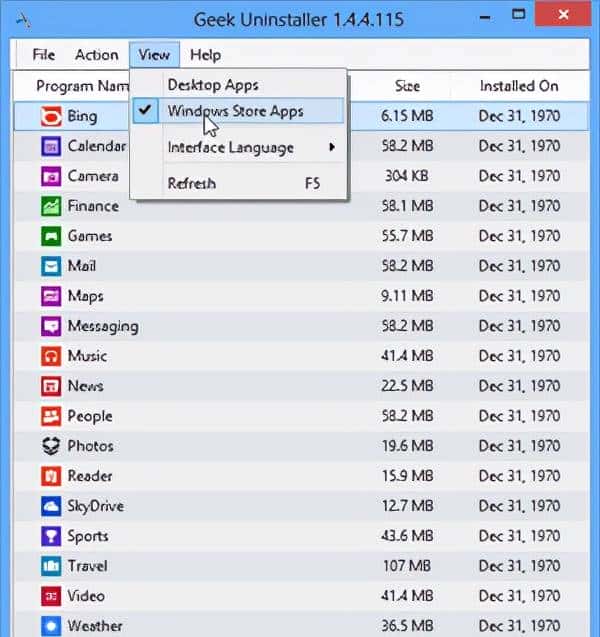Screen dimensions: 600x637
Task: Open the File menu
Action: (x=43, y=54)
